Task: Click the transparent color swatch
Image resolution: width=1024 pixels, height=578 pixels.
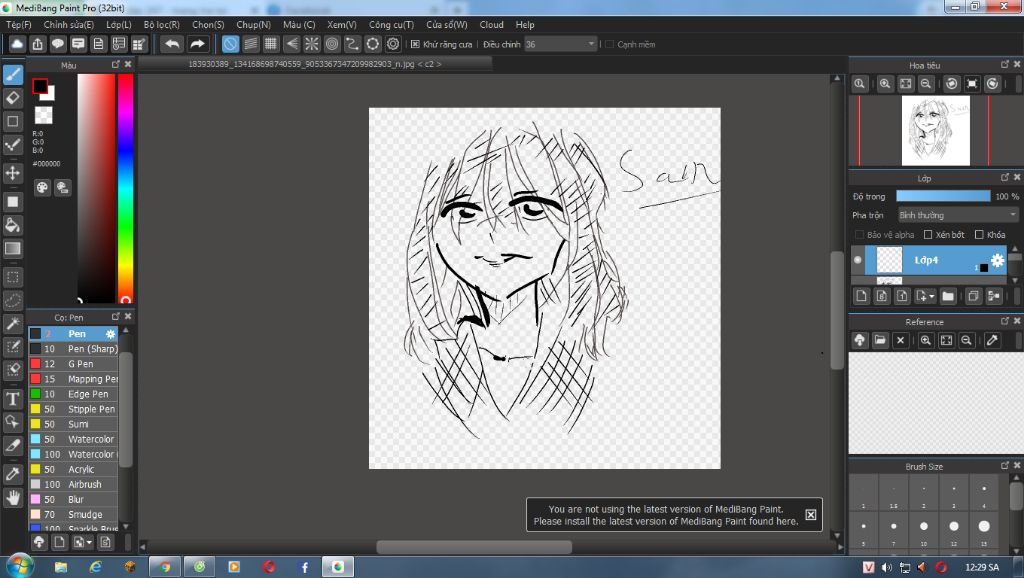Action: pyautogui.click(x=44, y=116)
